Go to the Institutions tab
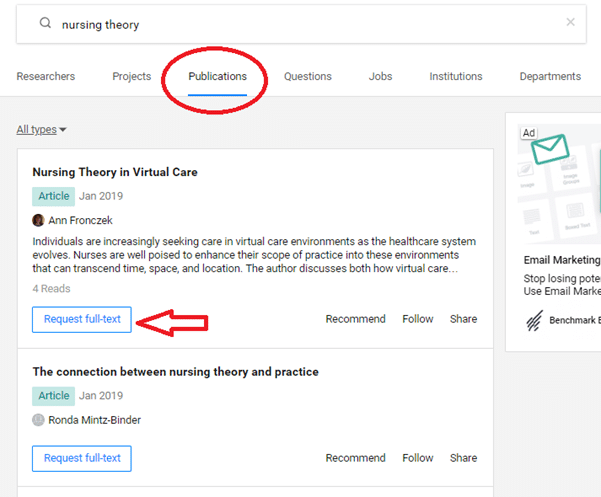This screenshot has height=497, width=601. [x=456, y=76]
